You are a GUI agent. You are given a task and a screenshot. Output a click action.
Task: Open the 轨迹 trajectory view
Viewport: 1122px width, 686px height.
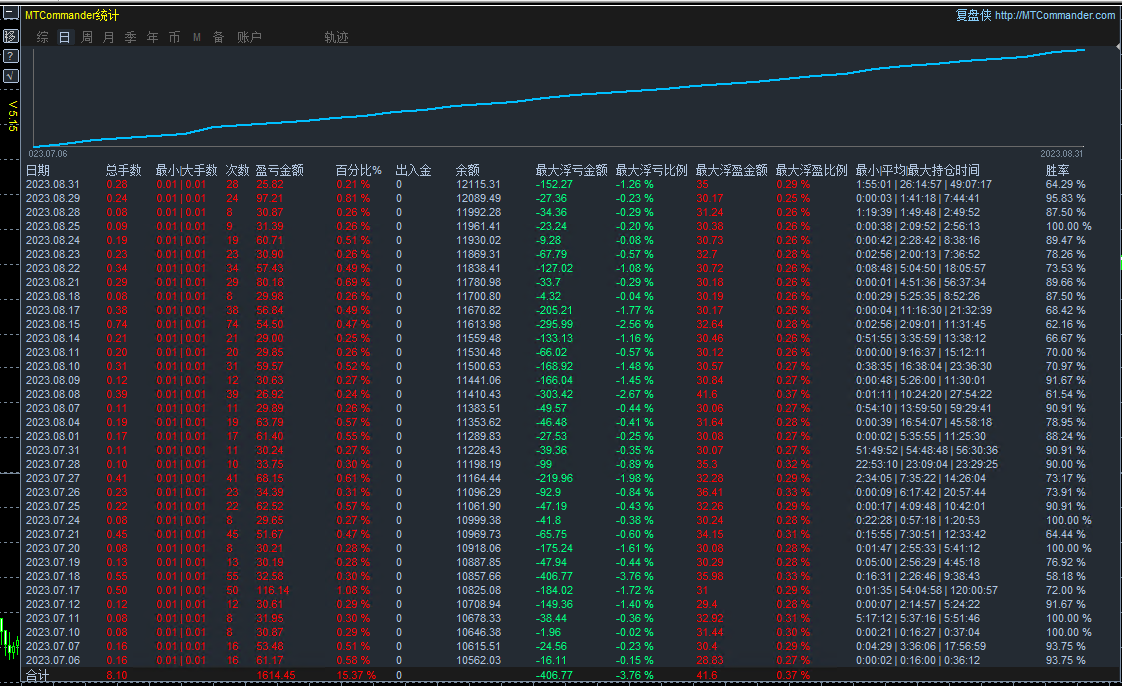336,37
